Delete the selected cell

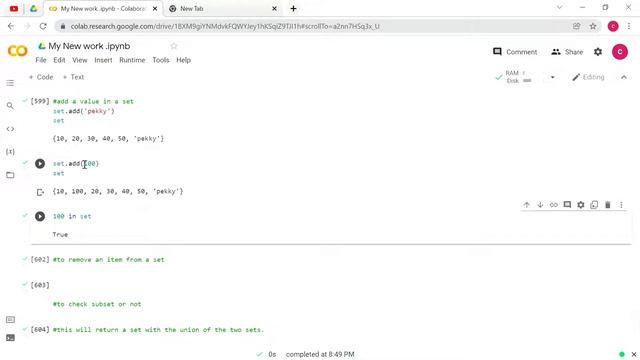(607, 205)
